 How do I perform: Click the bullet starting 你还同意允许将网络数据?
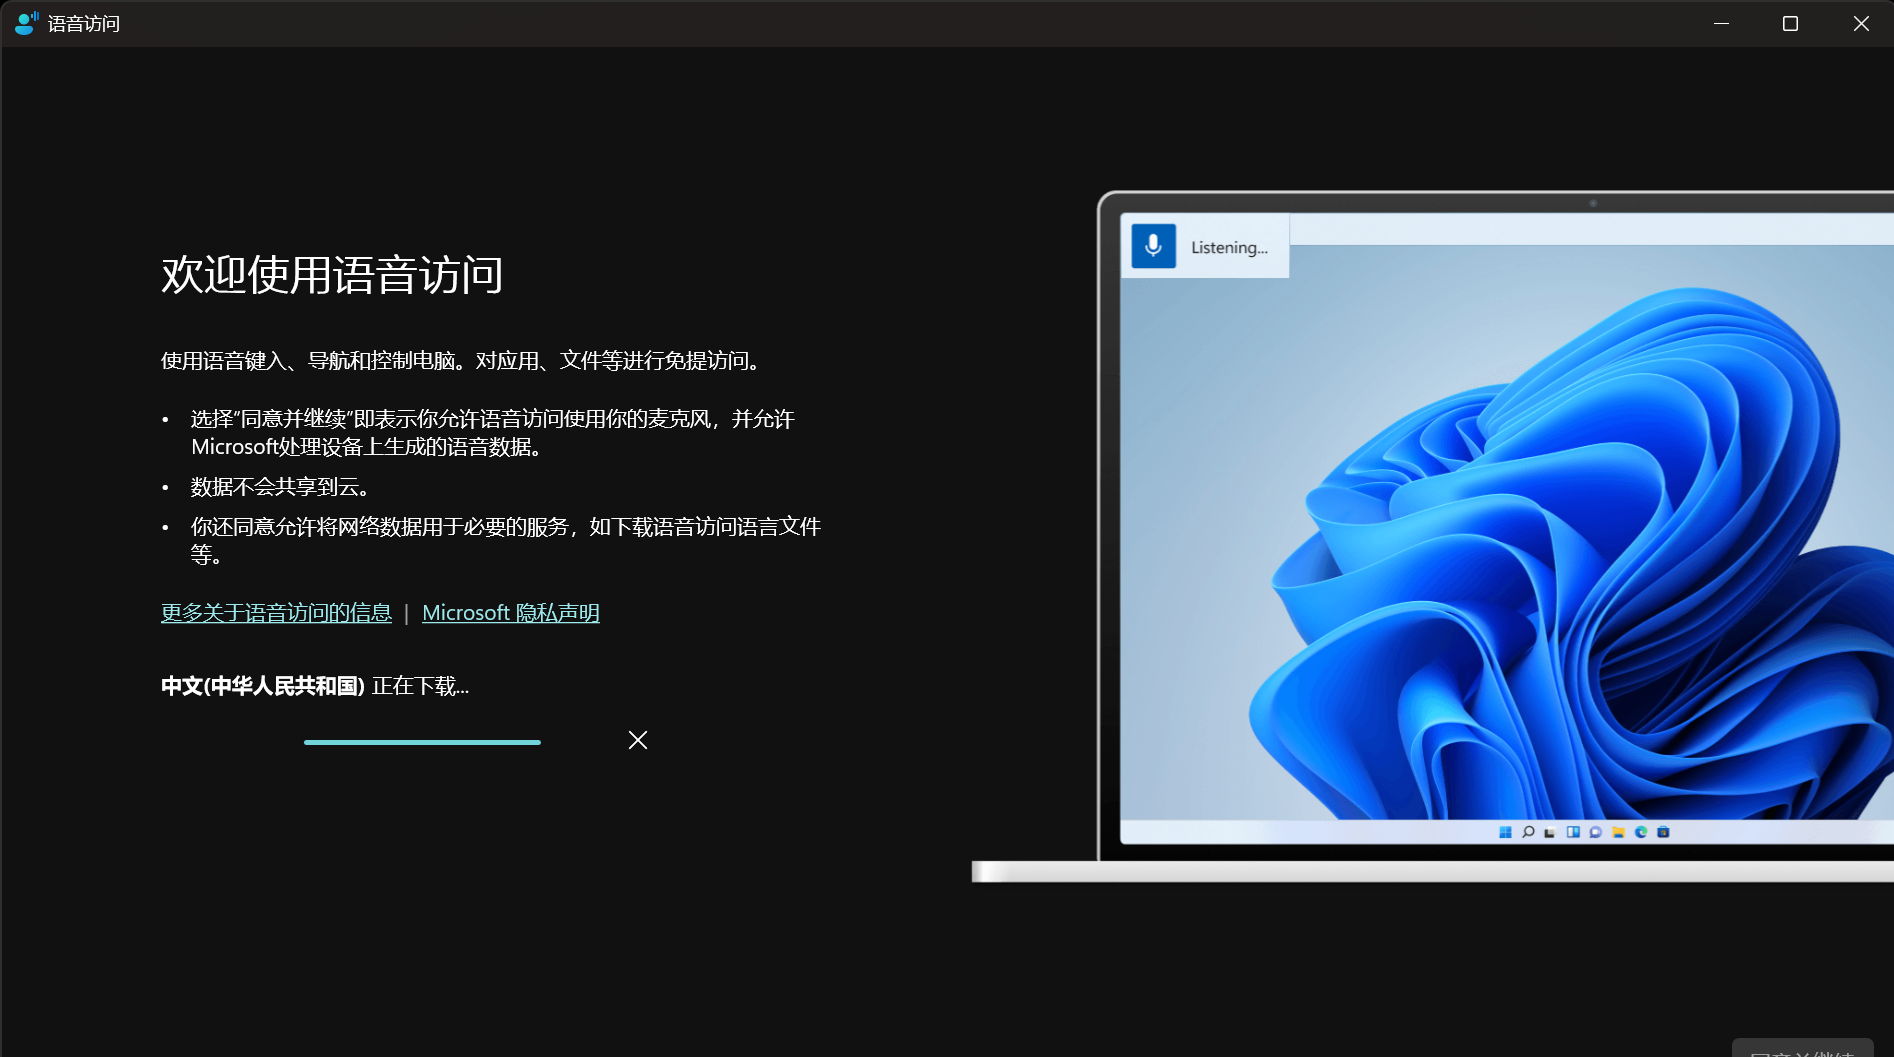coord(506,541)
